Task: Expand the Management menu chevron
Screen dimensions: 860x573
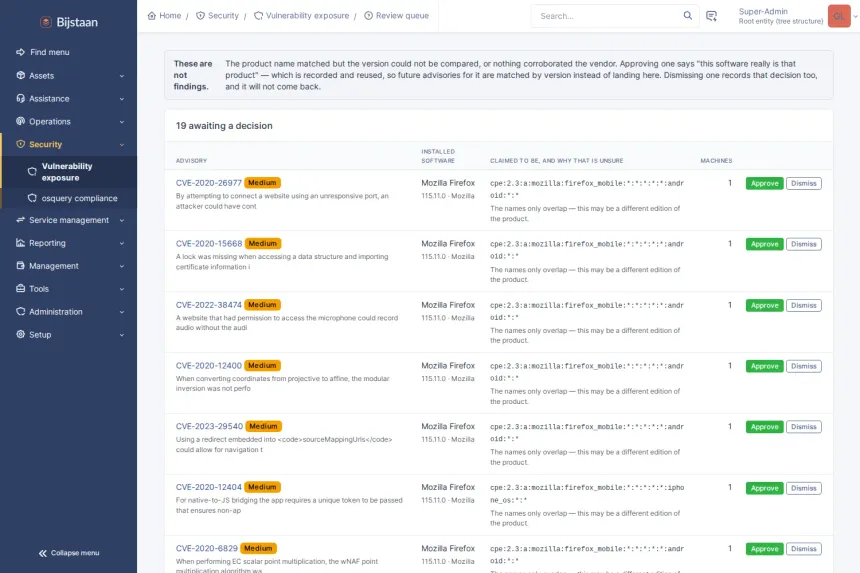Action: [122, 266]
